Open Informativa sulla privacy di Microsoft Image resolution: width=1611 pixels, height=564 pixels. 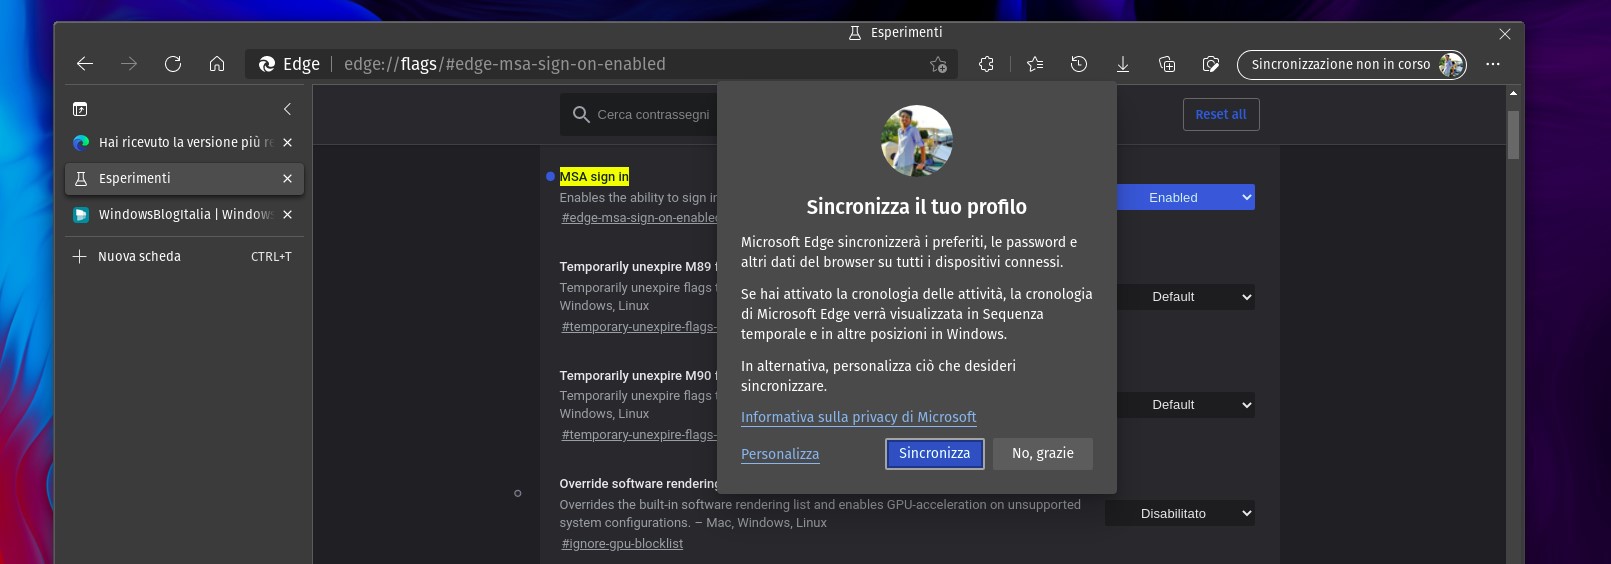pos(858,417)
